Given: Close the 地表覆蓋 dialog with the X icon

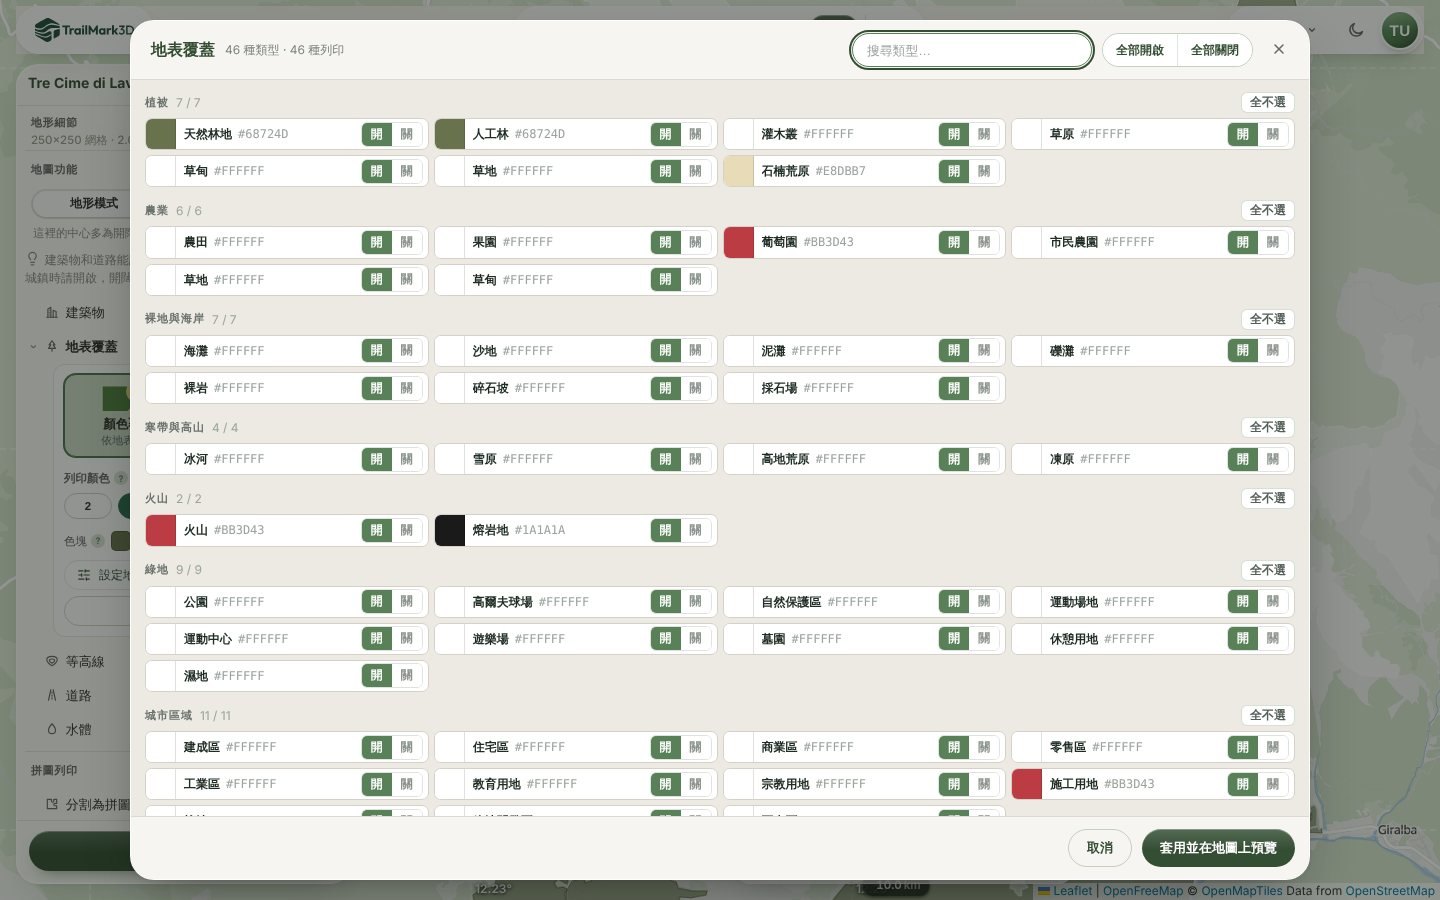Looking at the screenshot, I should point(1278,49).
